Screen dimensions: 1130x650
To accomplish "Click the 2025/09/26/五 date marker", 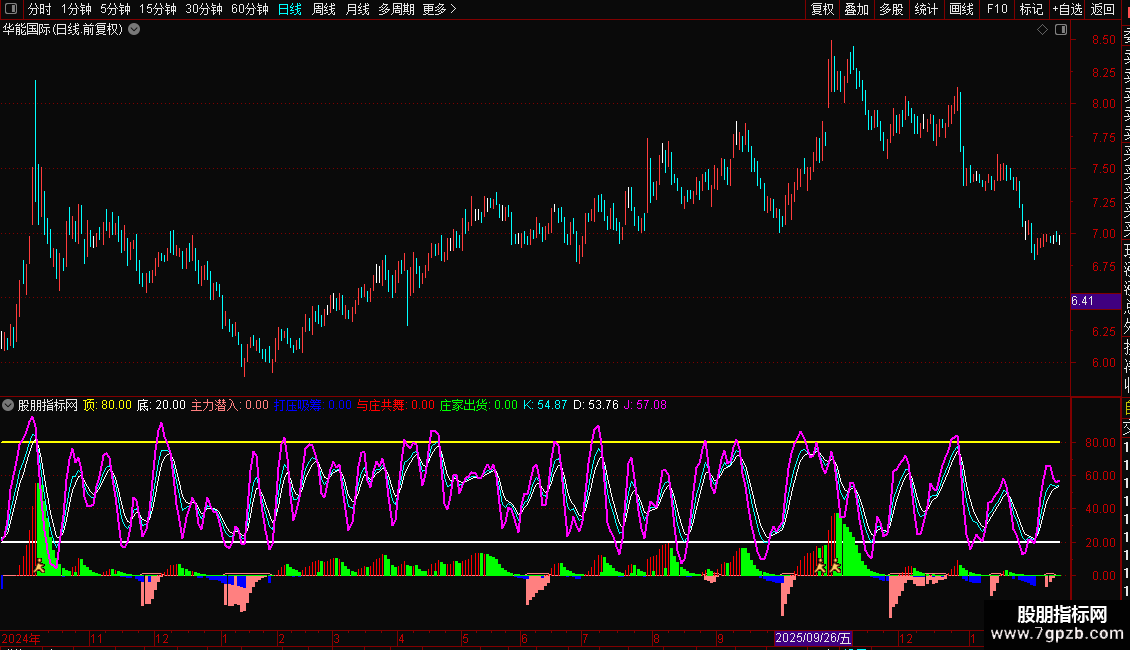I will [813, 638].
